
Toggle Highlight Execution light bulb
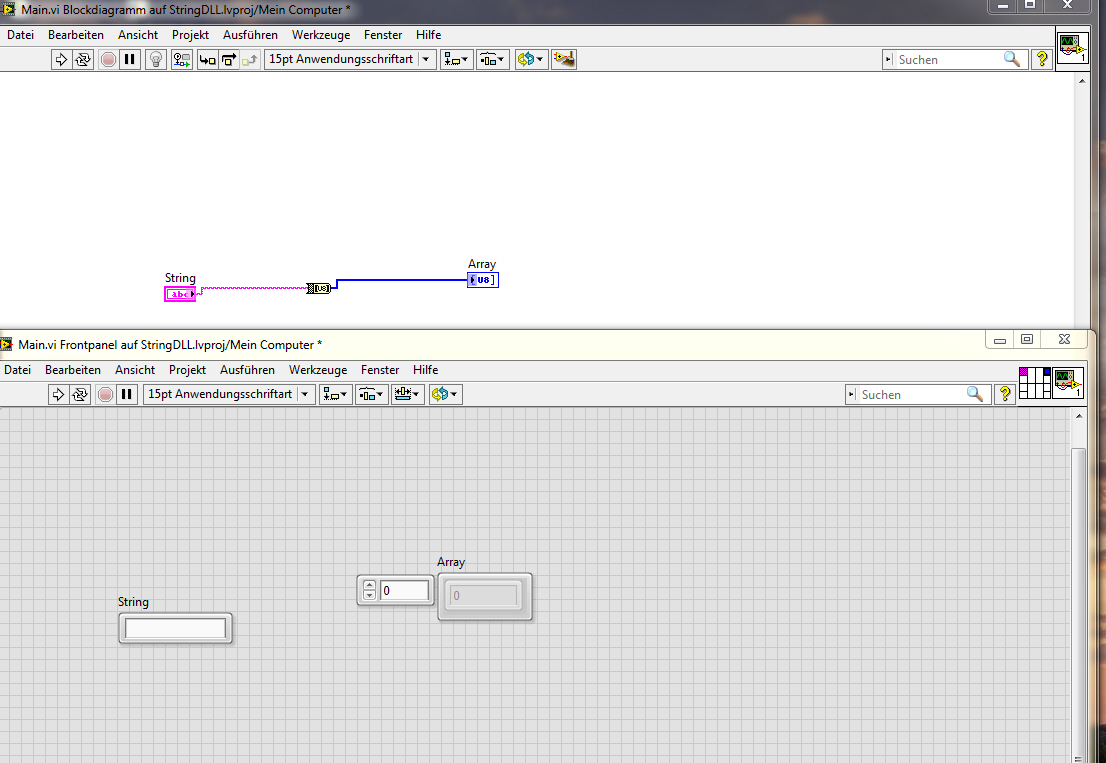pyautogui.click(x=156, y=59)
